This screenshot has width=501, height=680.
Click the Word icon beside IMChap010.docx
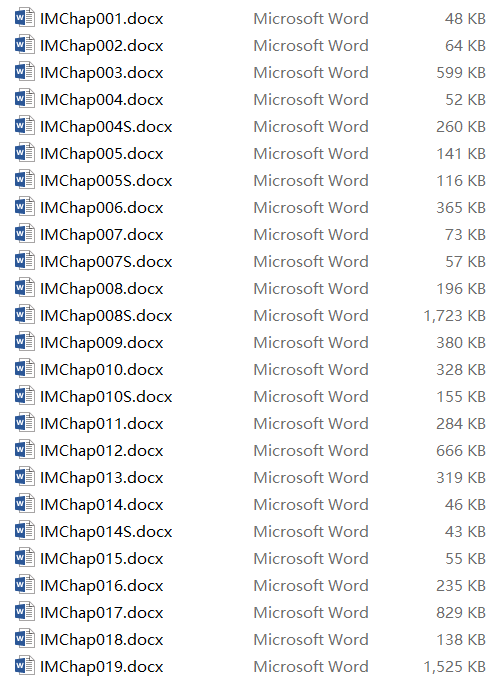[24, 369]
